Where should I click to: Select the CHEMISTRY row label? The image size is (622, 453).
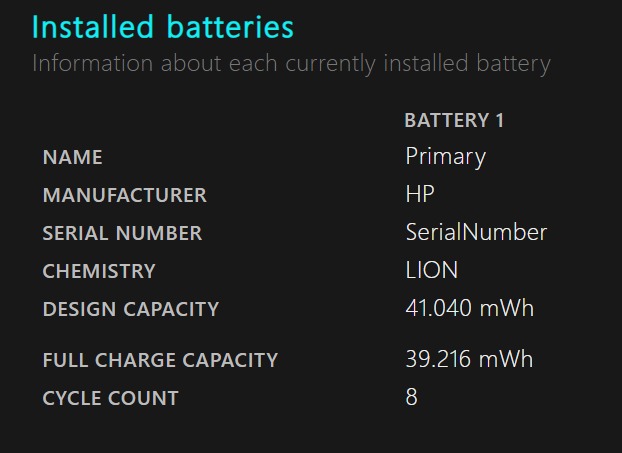99,272
